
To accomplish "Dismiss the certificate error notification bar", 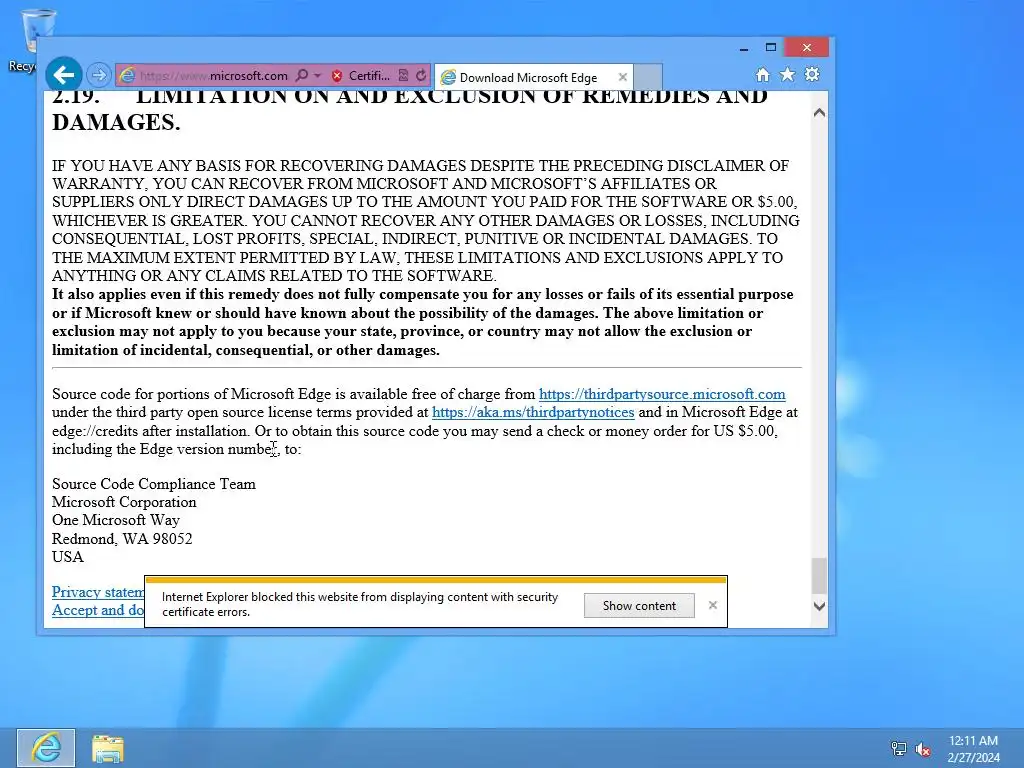I will click(x=712, y=605).
